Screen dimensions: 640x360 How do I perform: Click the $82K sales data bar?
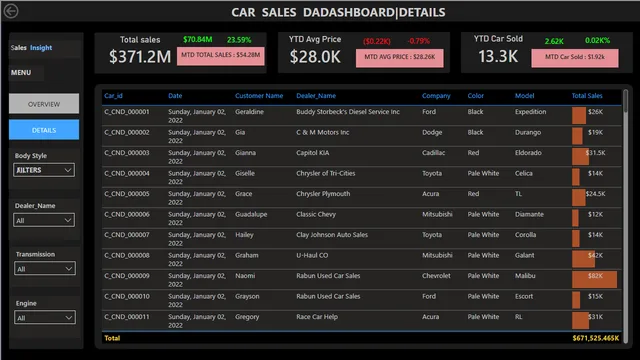594,280
